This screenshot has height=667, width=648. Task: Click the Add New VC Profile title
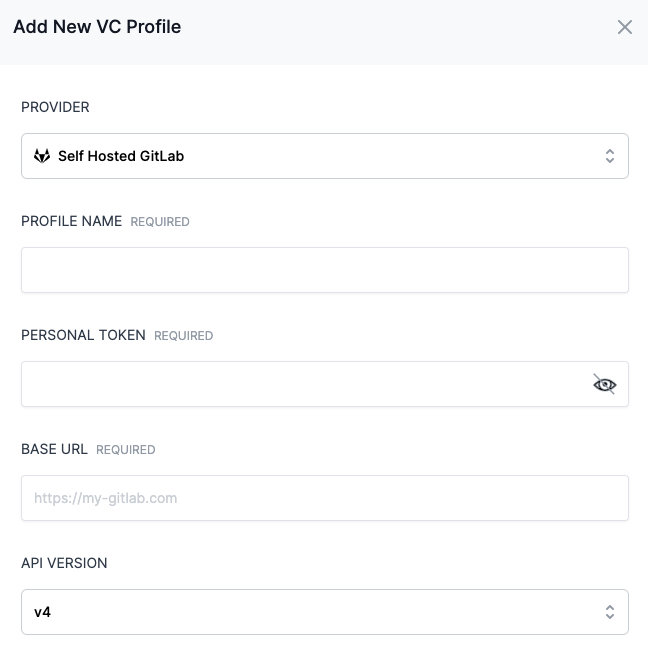pyautogui.click(x=97, y=27)
